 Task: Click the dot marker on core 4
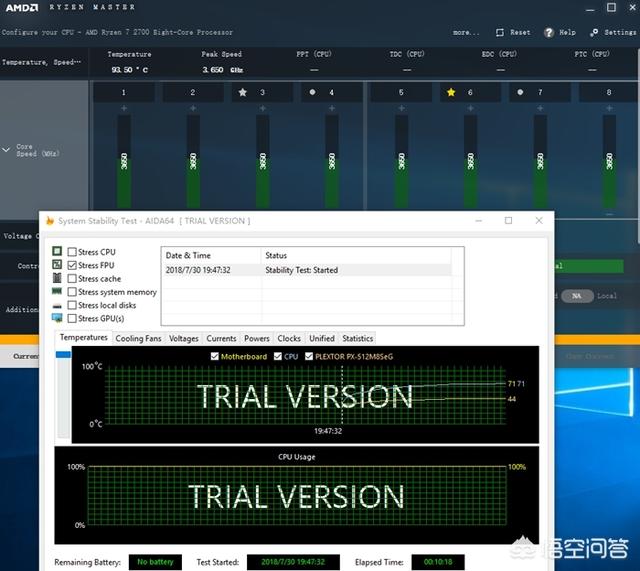(x=312, y=92)
